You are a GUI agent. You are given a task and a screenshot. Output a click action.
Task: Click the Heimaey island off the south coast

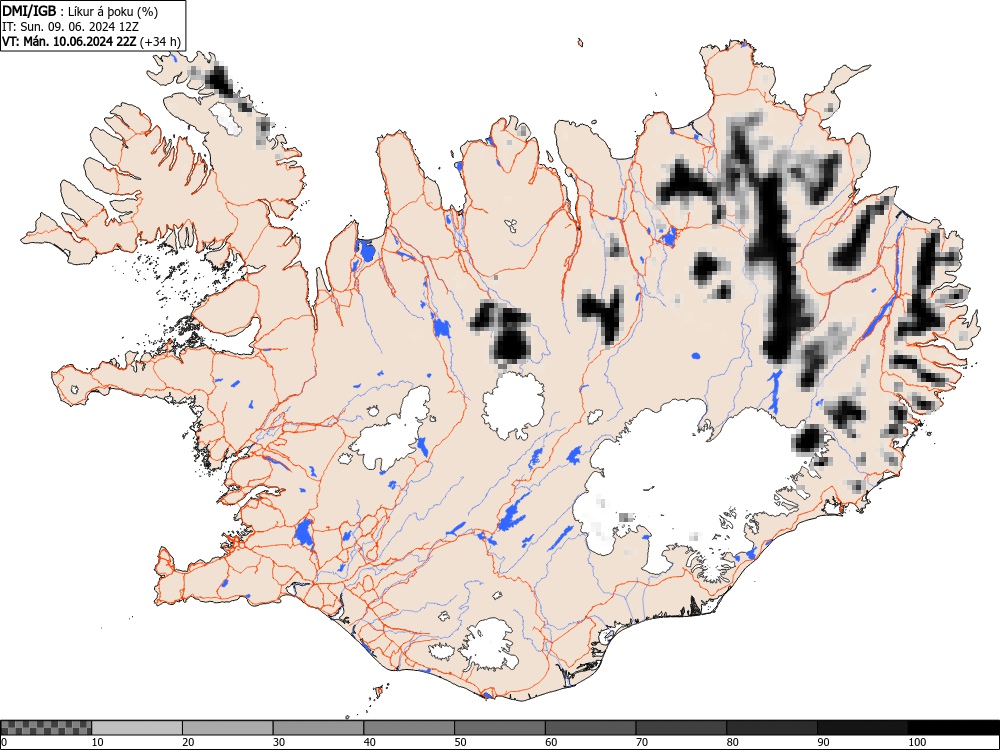click(378, 691)
